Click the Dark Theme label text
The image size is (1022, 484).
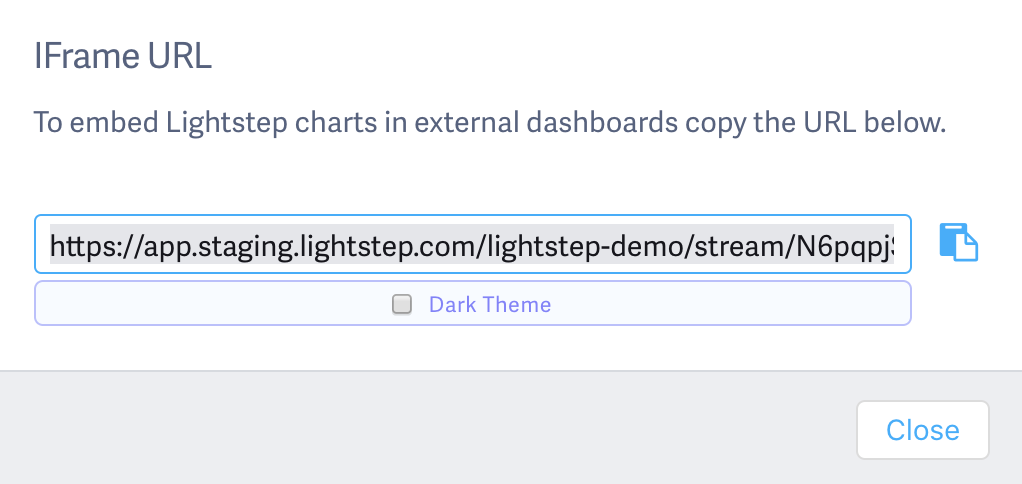click(x=489, y=305)
